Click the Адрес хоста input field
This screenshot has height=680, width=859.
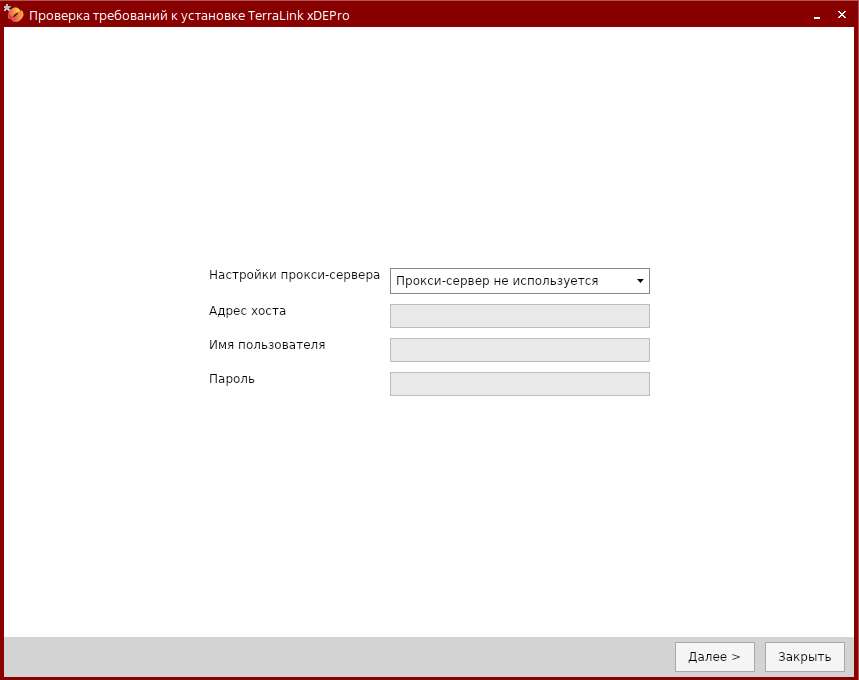[x=519, y=316]
